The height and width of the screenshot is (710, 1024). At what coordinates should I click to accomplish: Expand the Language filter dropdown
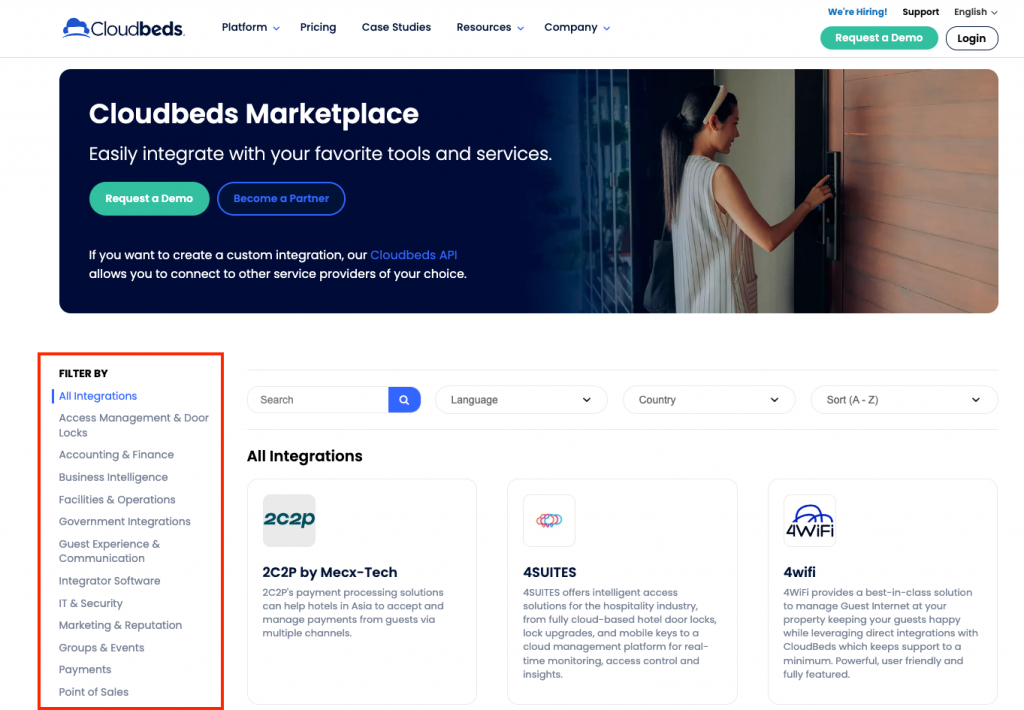pos(521,400)
